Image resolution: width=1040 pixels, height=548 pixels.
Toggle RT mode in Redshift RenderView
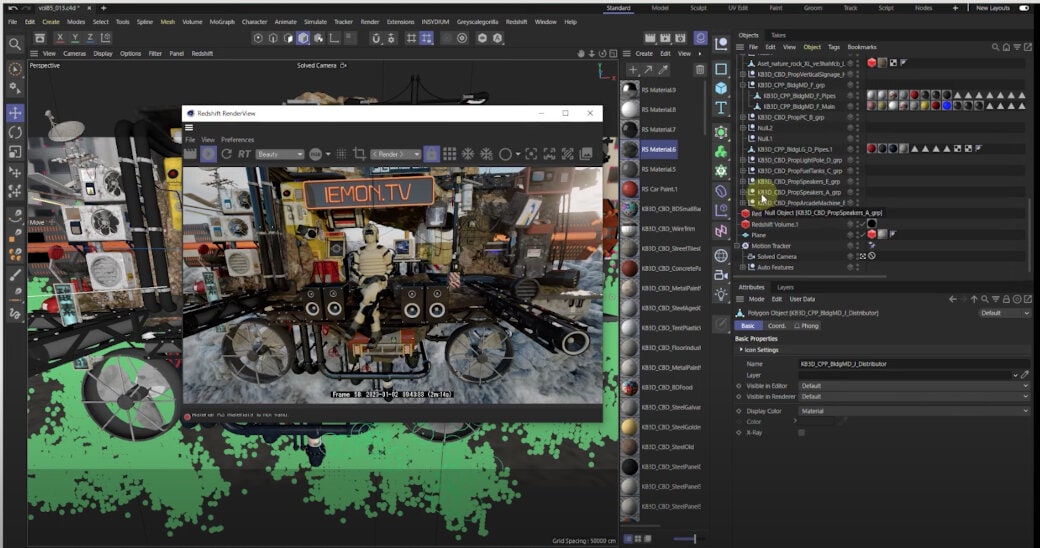pyautogui.click(x=244, y=154)
